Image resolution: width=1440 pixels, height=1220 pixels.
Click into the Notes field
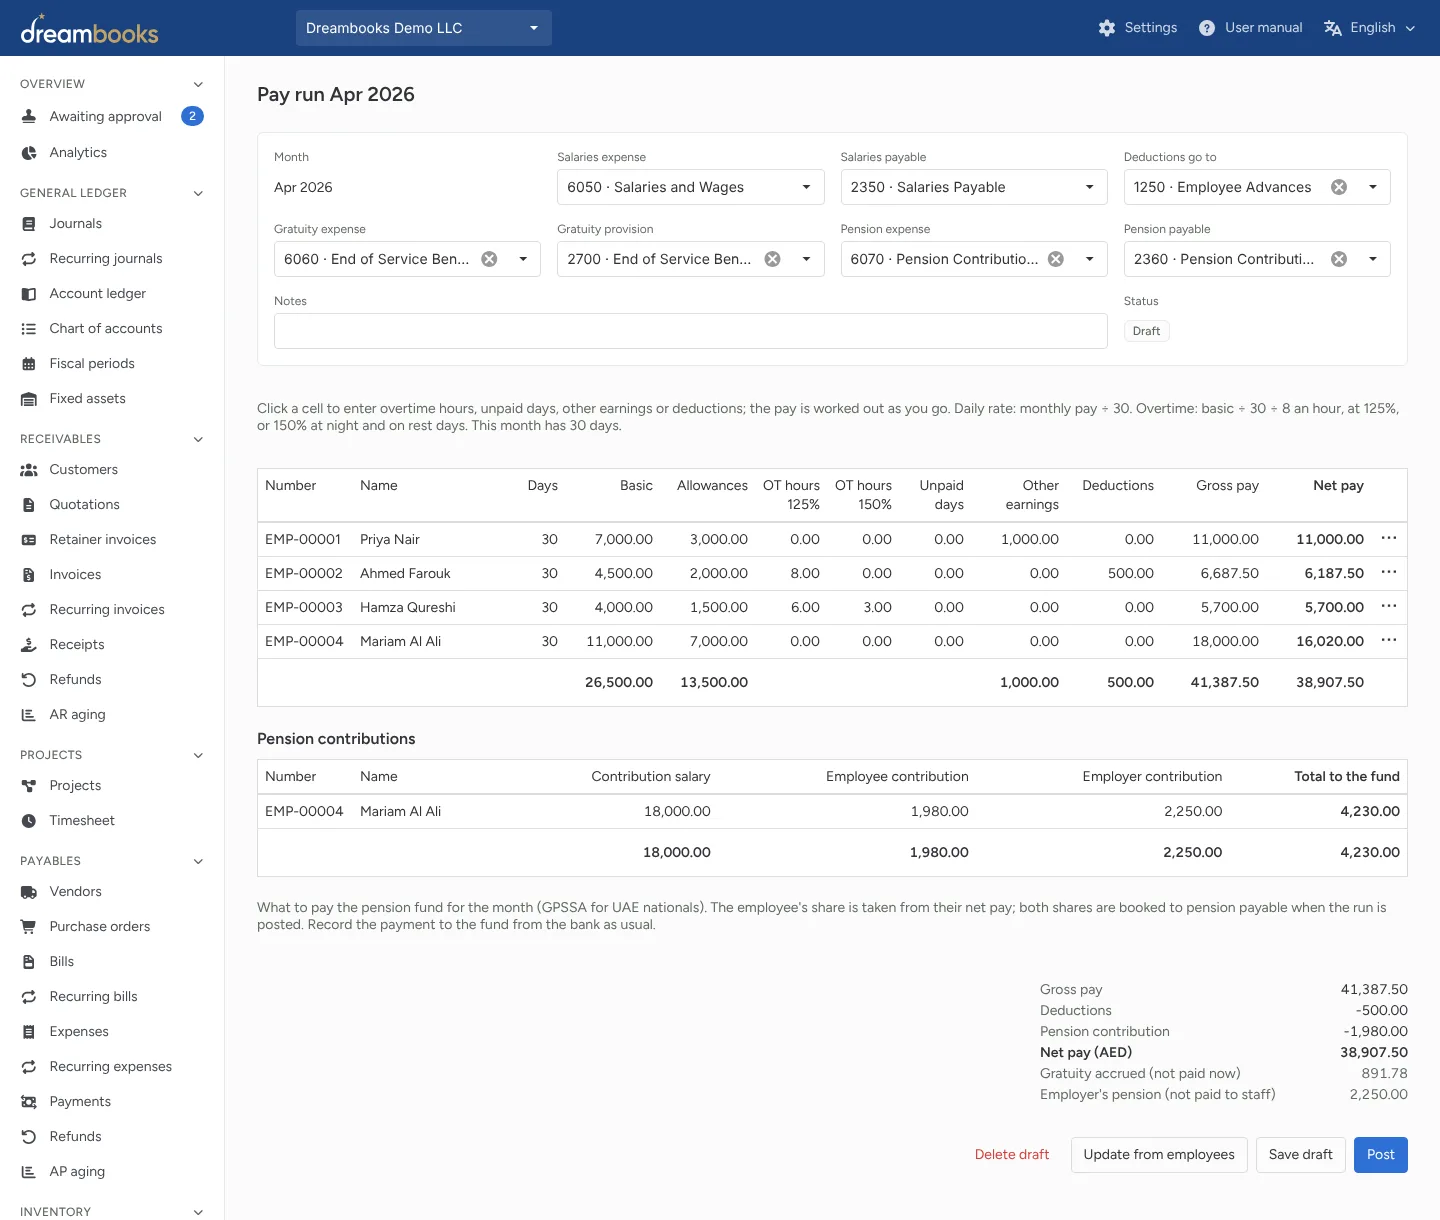point(690,331)
